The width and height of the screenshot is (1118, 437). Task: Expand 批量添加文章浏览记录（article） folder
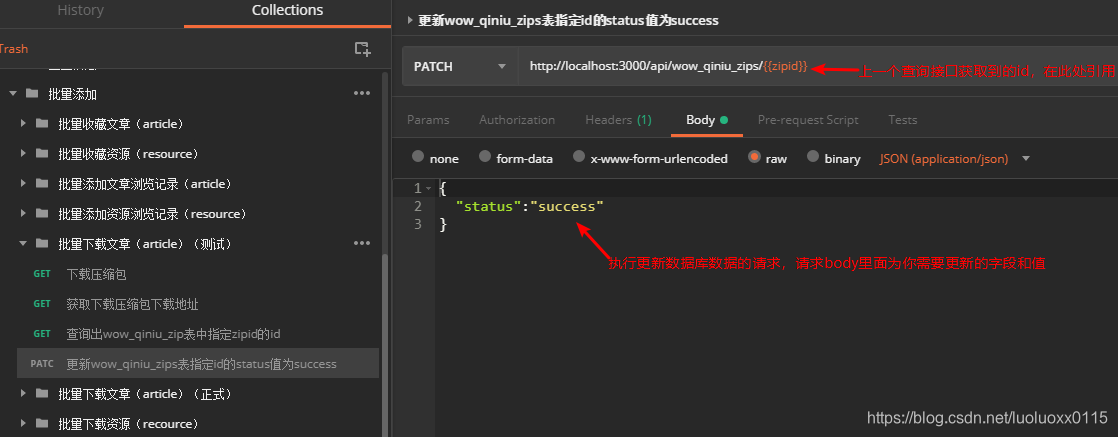pyautogui.click(x=24, y=183)
